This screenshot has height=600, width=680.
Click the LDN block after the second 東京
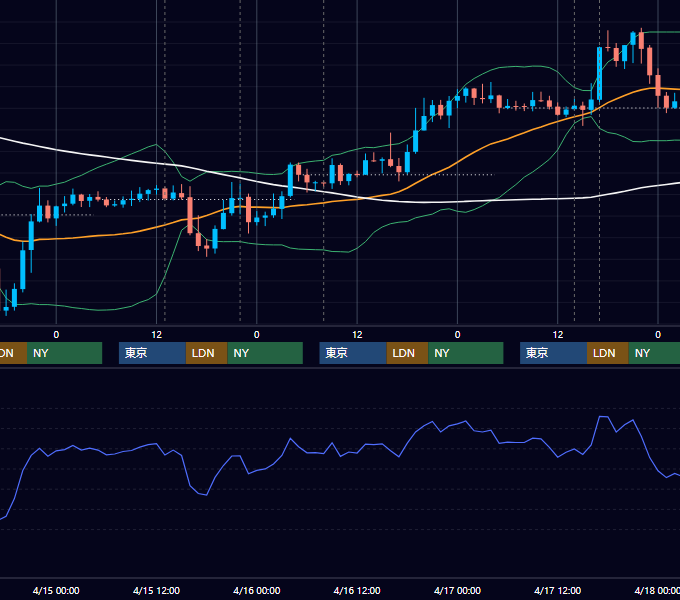coord(407,353)
